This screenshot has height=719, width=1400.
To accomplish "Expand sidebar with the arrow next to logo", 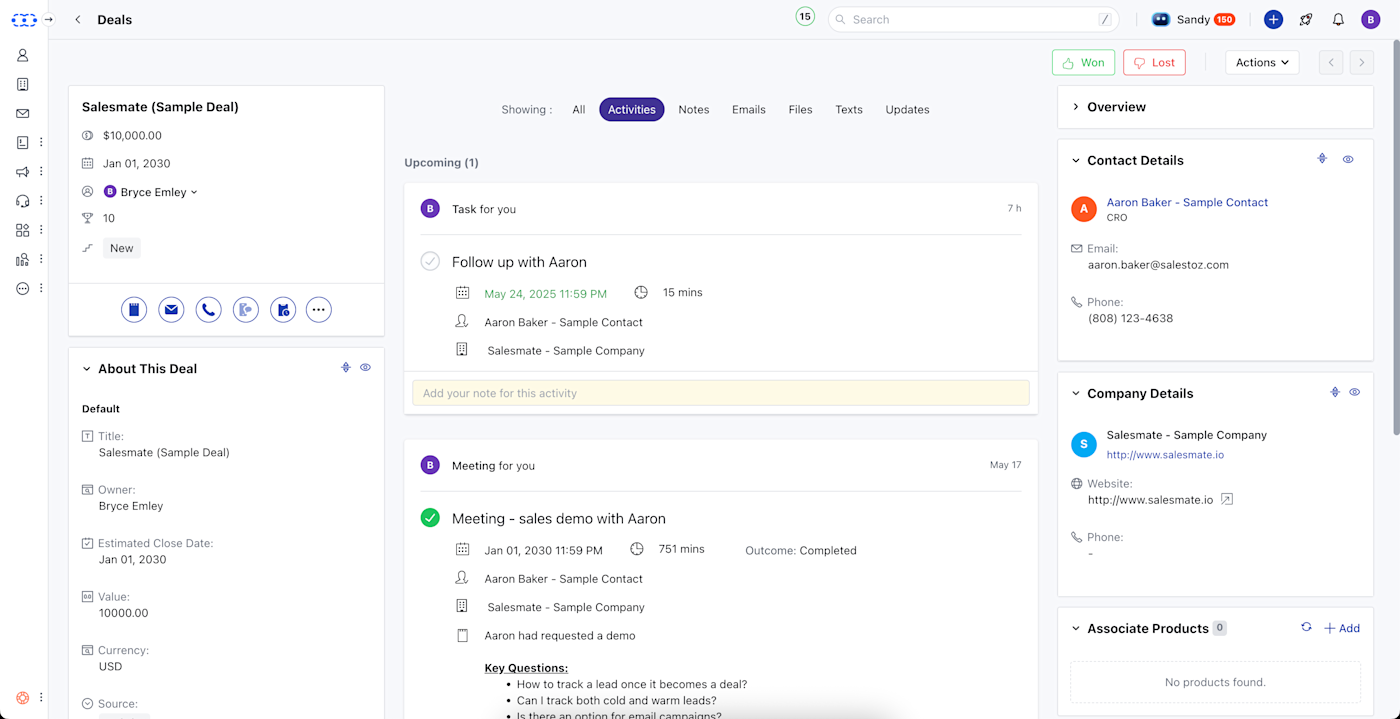I will pos(48,19).
